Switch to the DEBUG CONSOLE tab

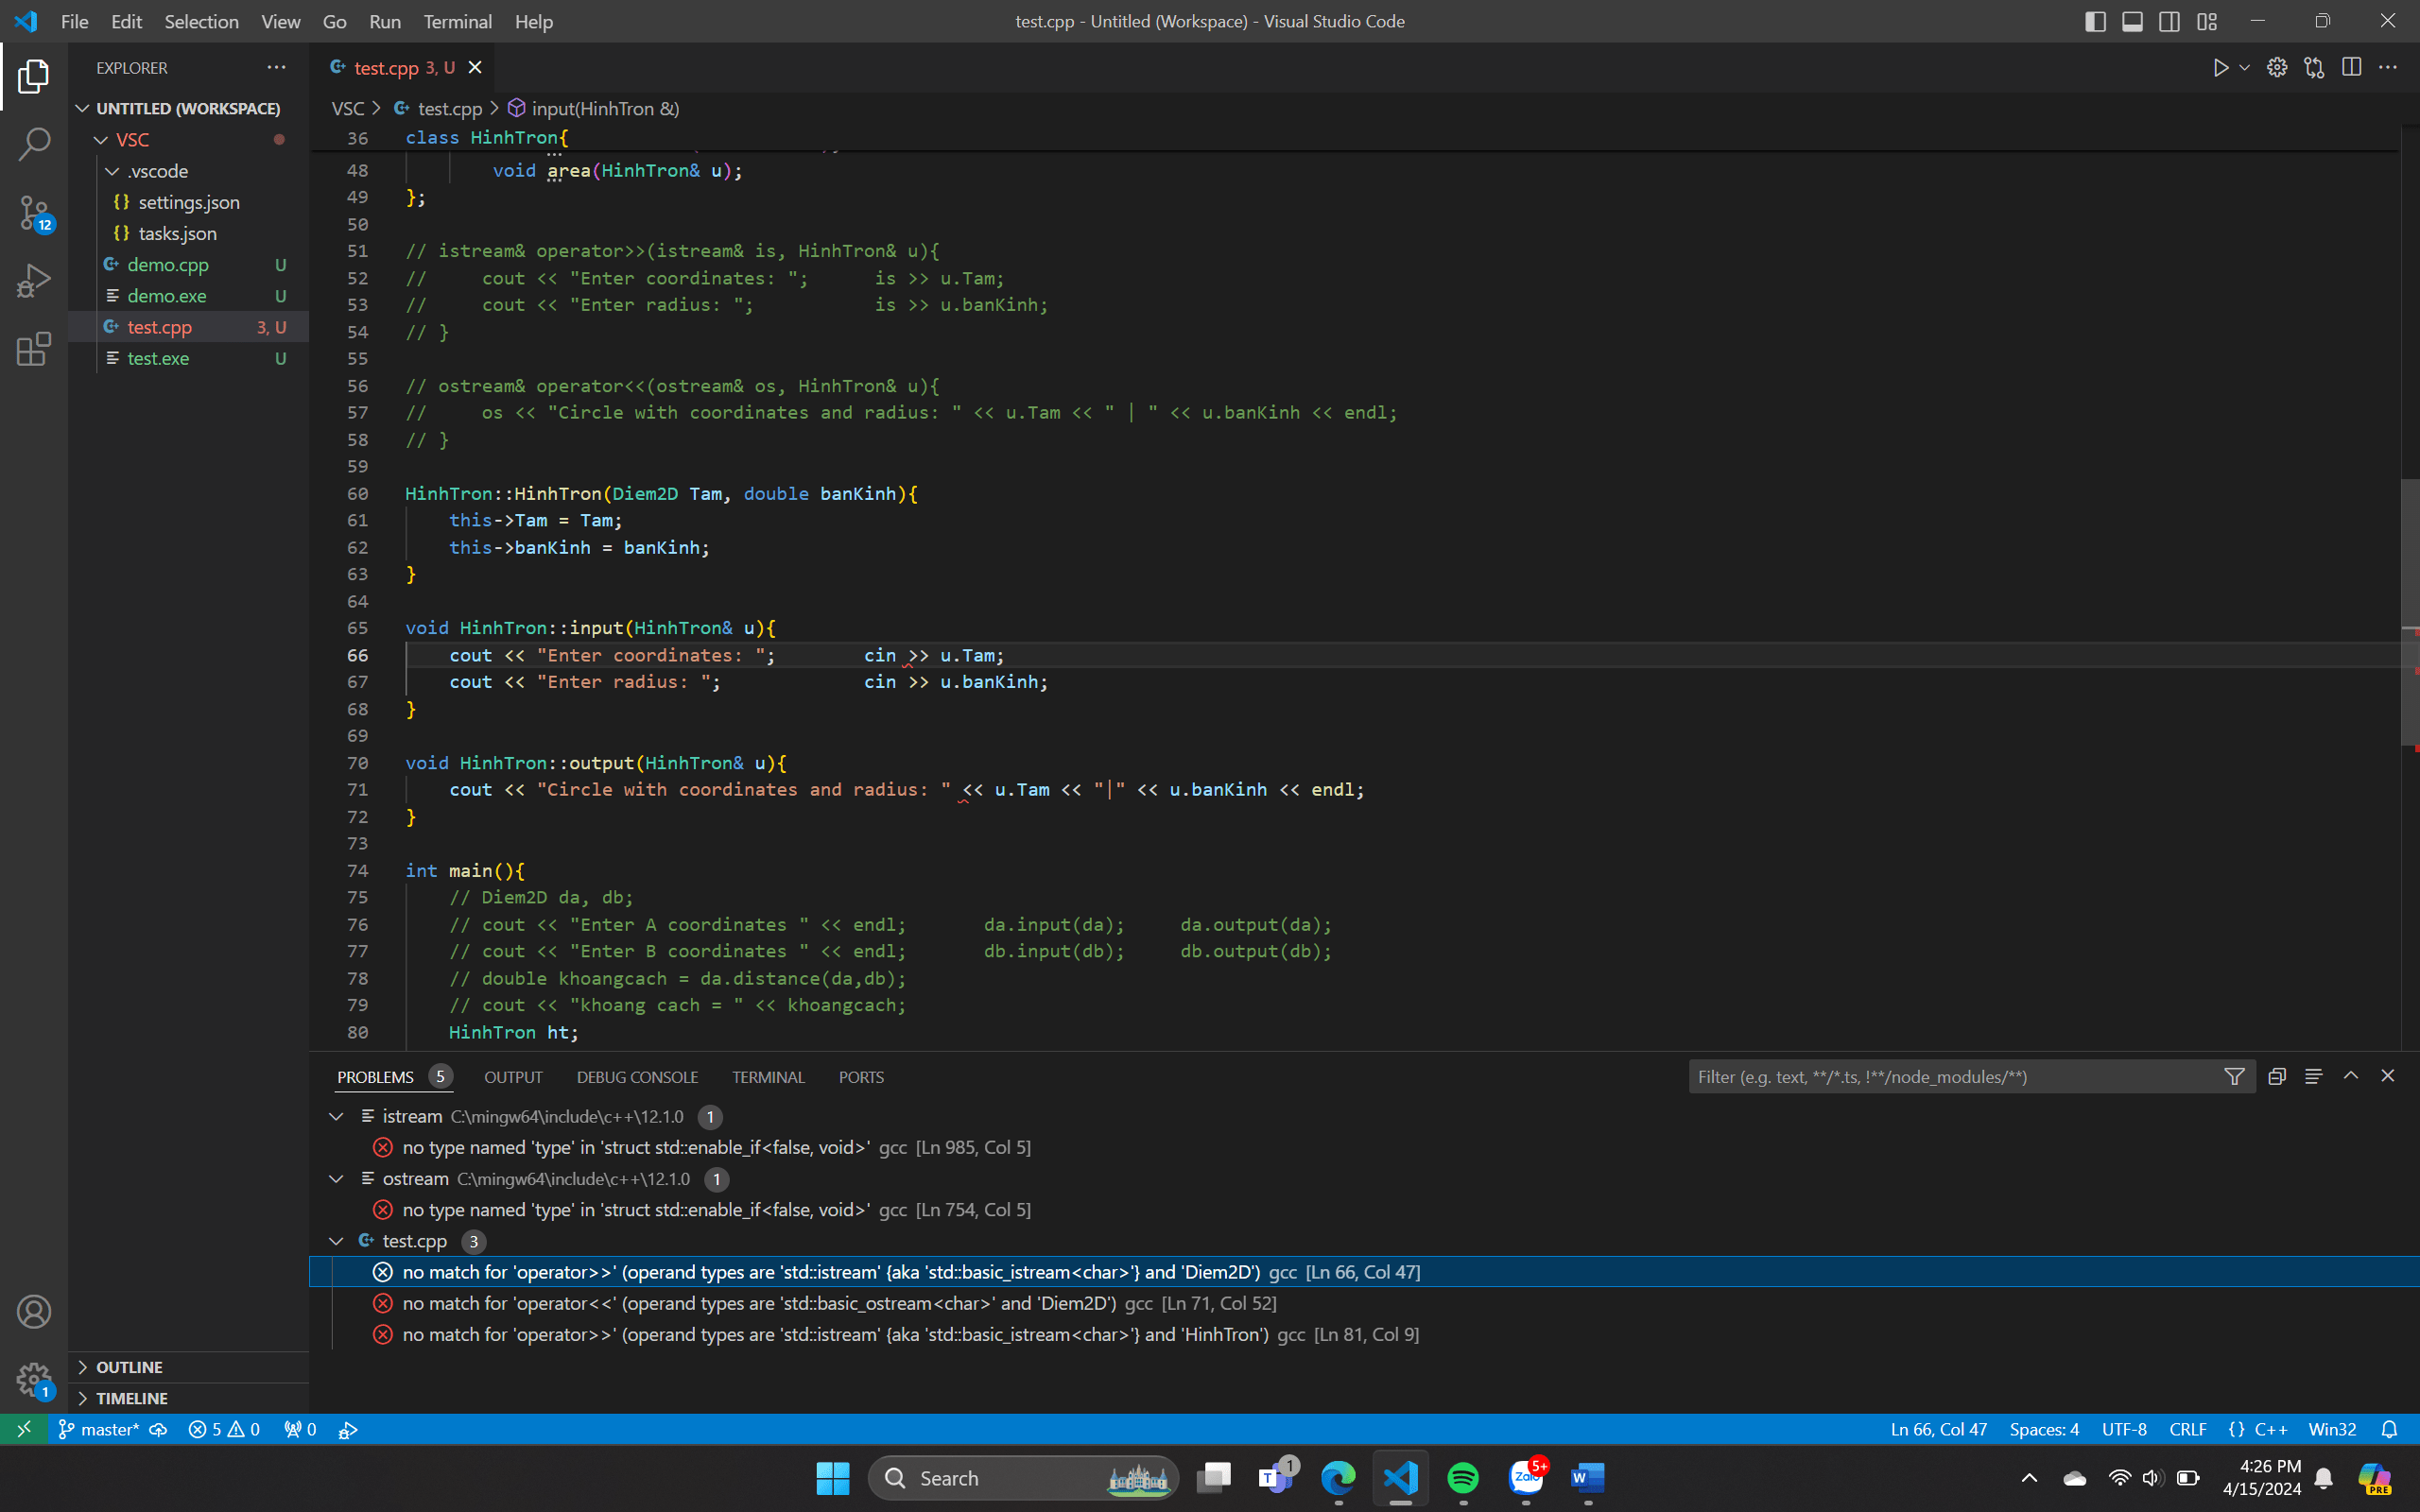[637, 1077]
